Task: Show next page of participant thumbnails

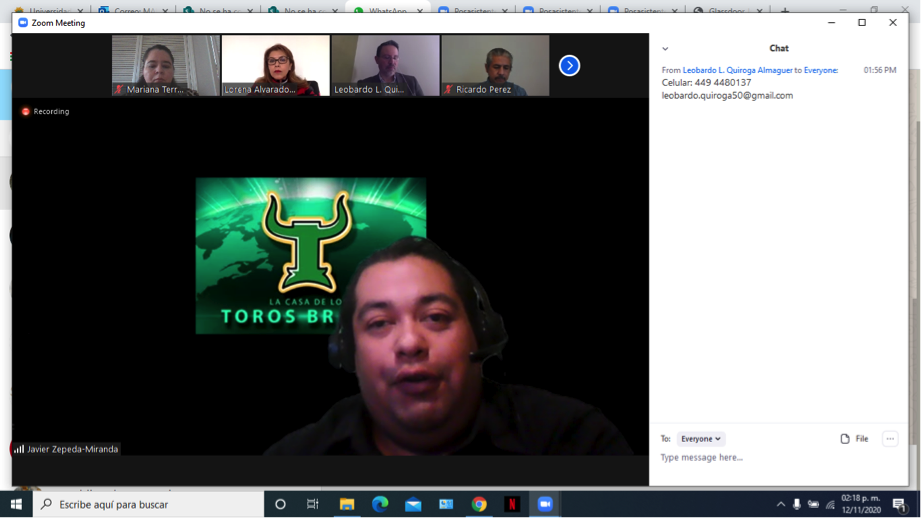Action: click(569, 65)
